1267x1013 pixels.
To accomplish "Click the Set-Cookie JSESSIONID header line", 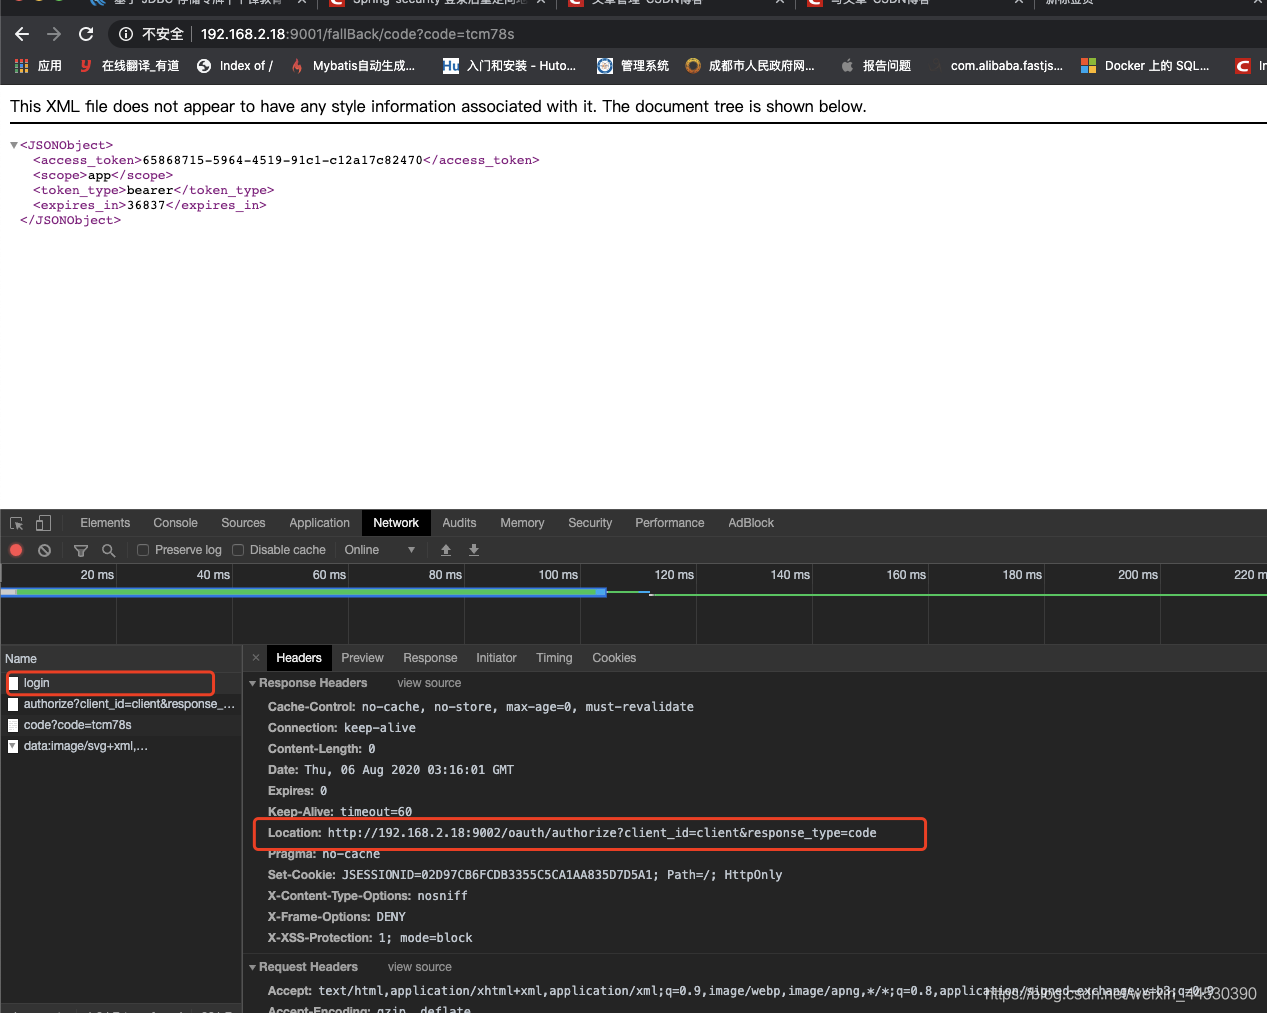I will [525, 875].
